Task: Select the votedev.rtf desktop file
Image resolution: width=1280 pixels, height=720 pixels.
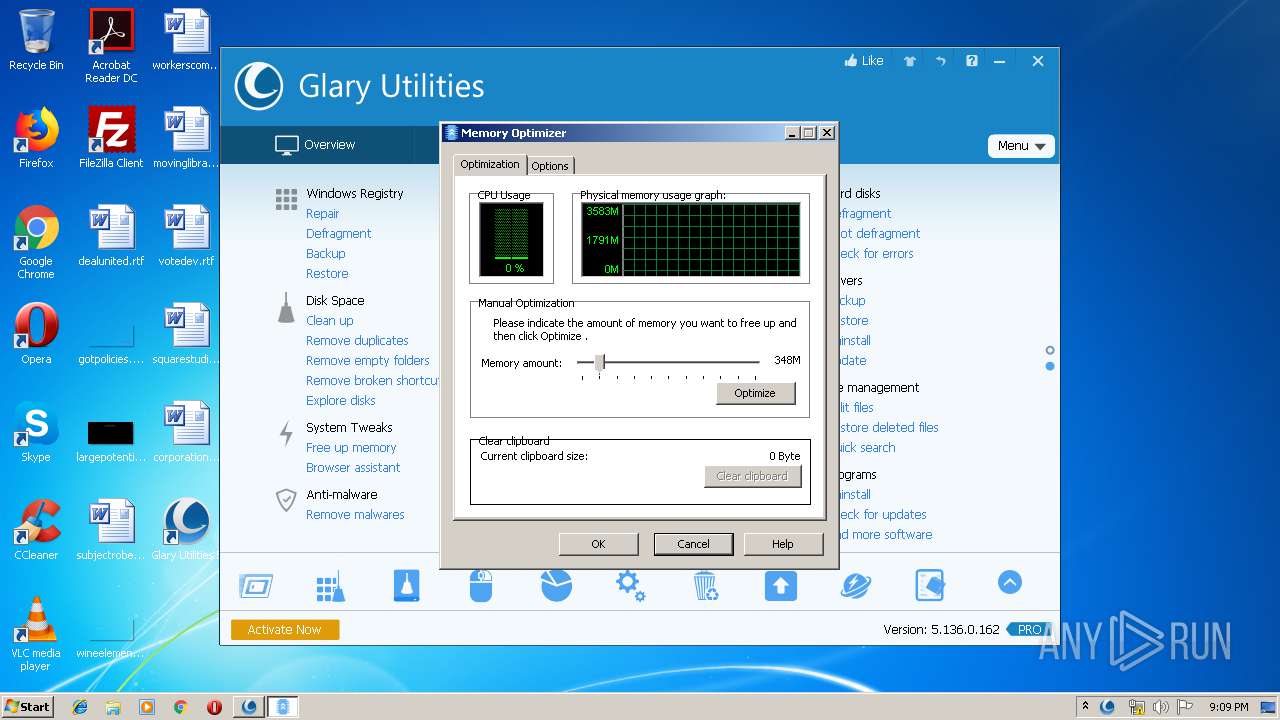Action: [186, 236]
